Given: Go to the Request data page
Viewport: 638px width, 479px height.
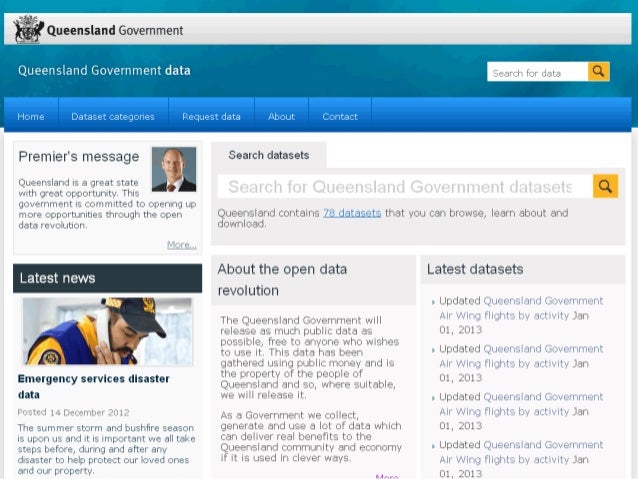Looking at the screenshot, I should coord(212,117).
